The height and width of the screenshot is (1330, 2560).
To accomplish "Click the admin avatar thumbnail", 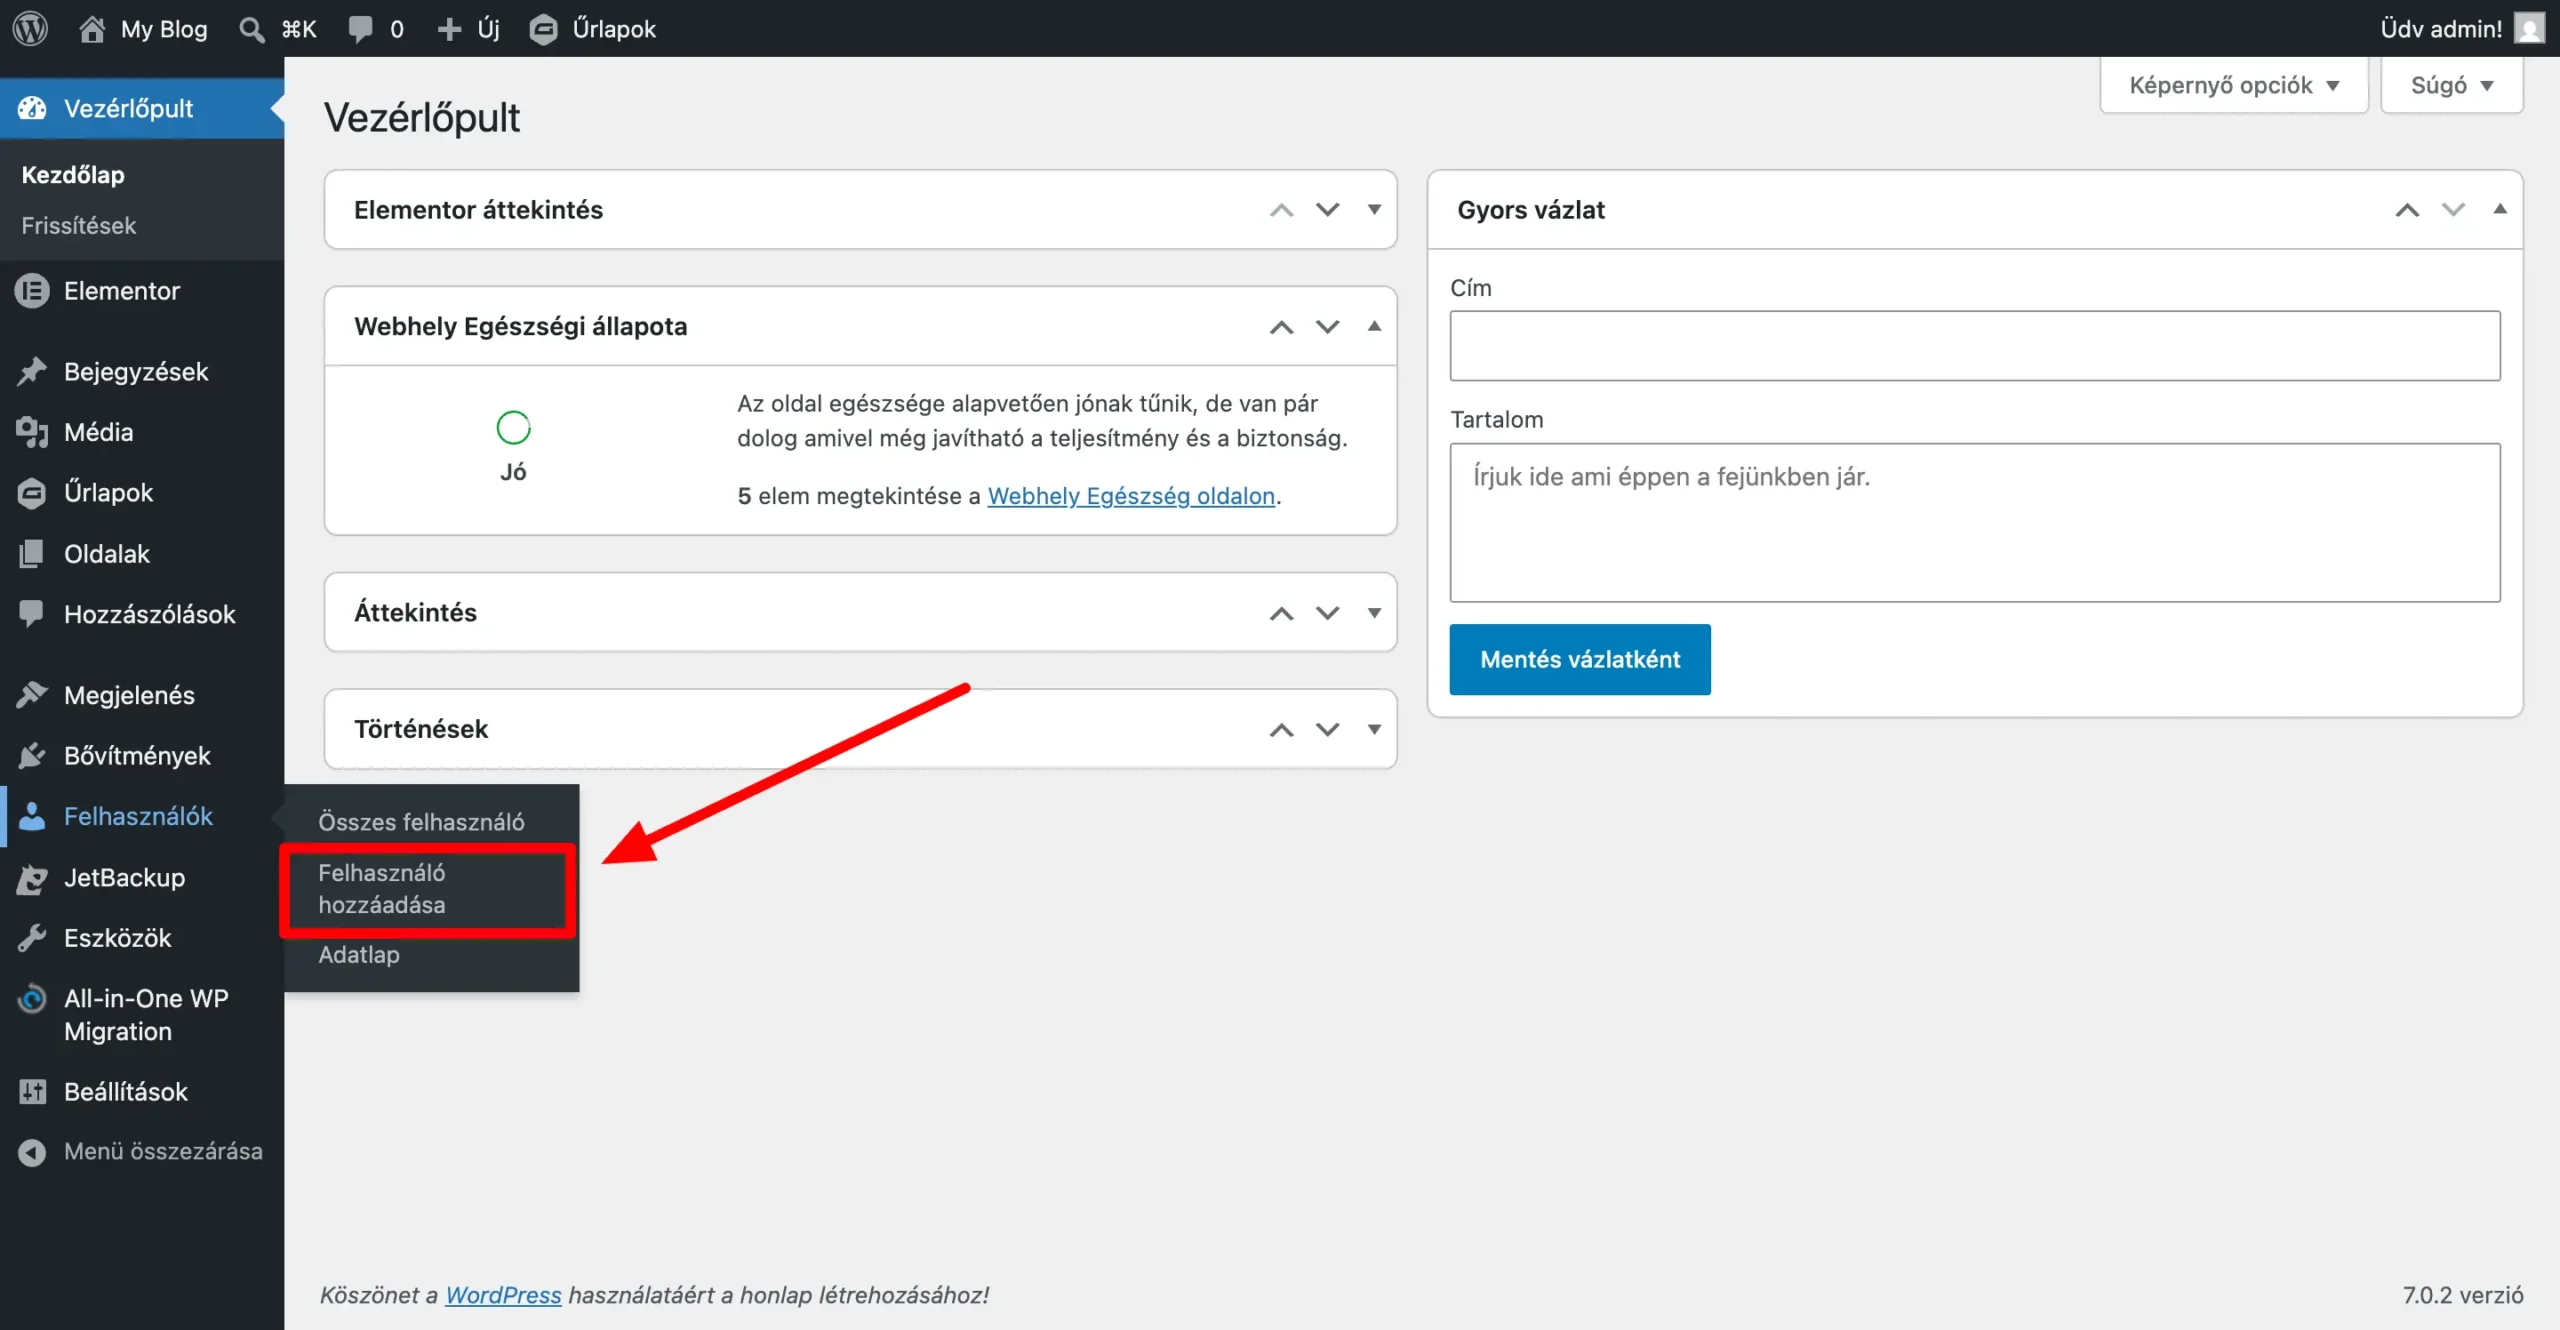I will point(2529,28).
